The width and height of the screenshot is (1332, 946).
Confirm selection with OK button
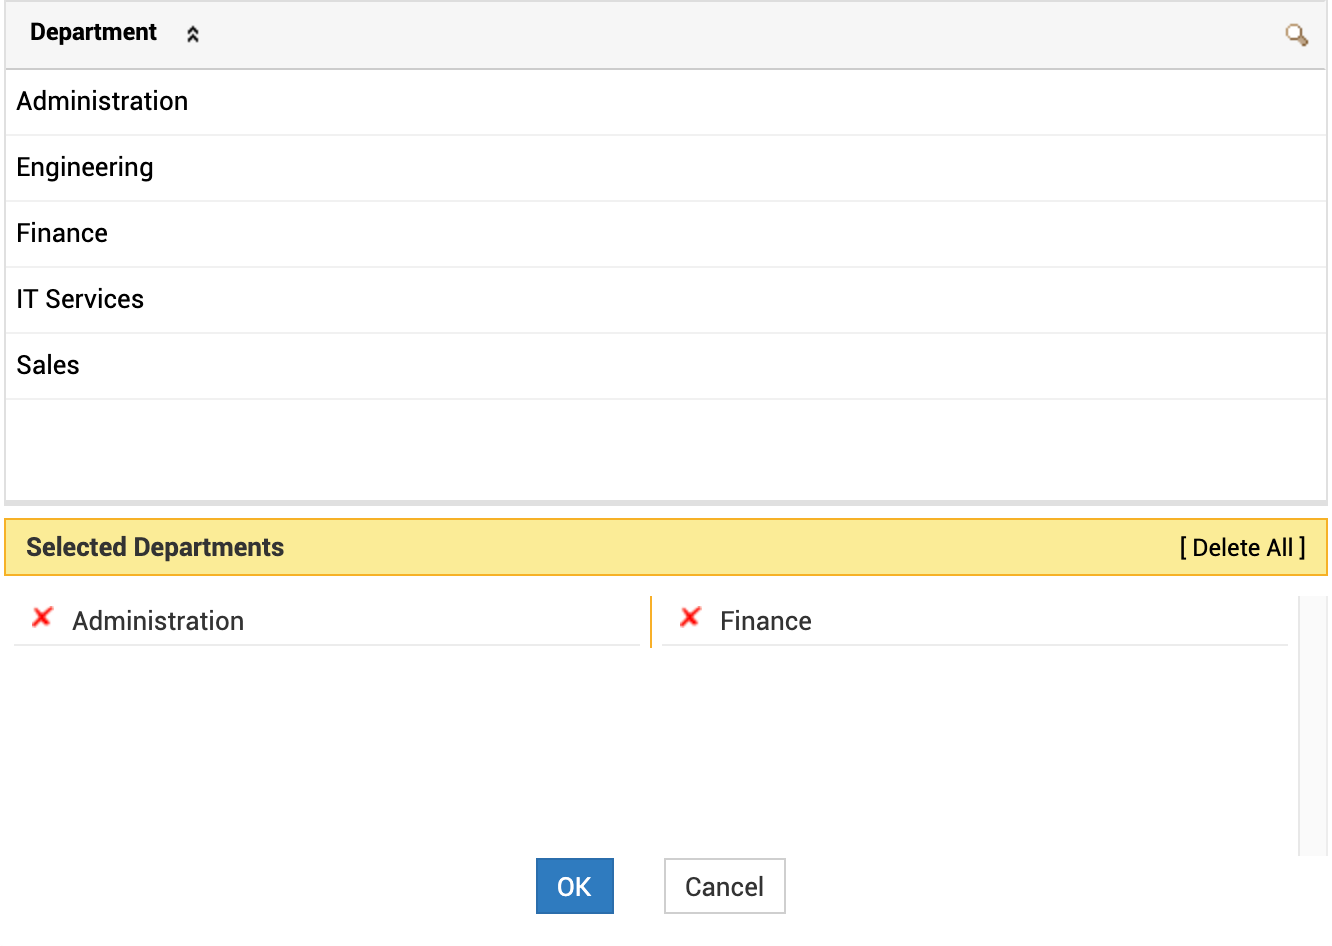pos(574,886)
